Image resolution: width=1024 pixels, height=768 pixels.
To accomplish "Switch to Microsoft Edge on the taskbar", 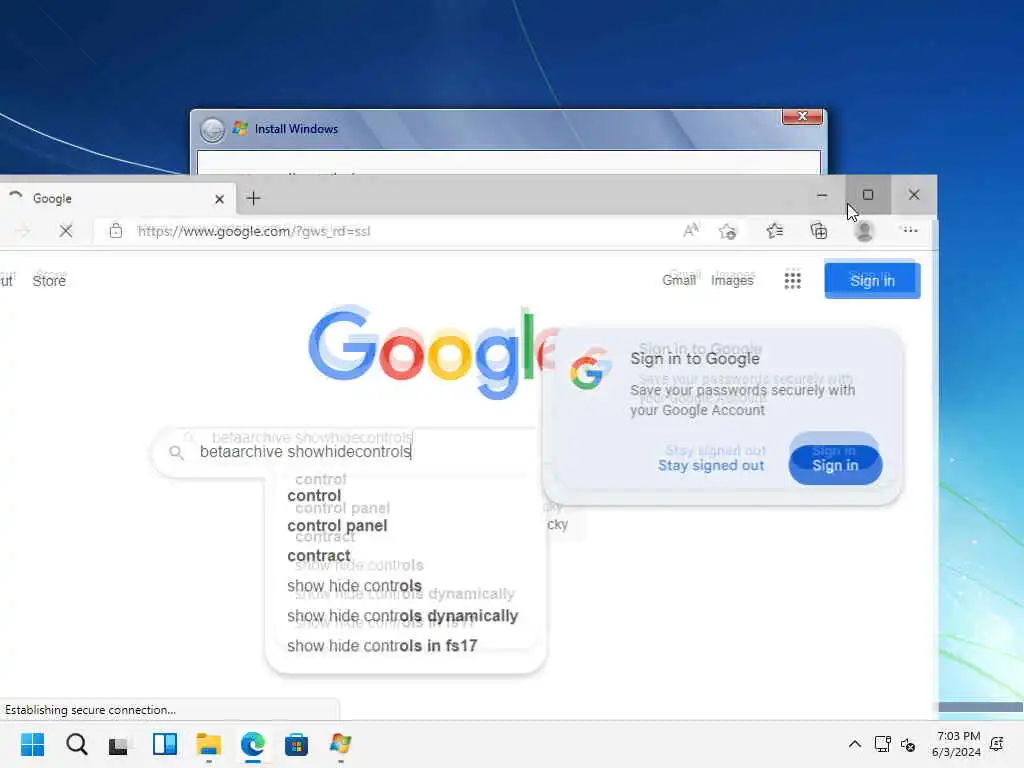I will pyautogui.click(x=253, y=744).
